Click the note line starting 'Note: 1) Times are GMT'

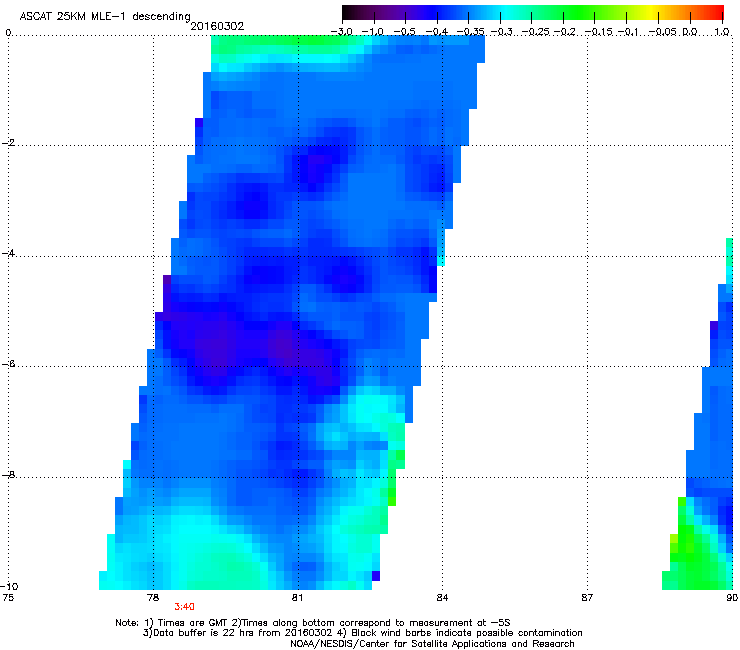coord(313,623)
